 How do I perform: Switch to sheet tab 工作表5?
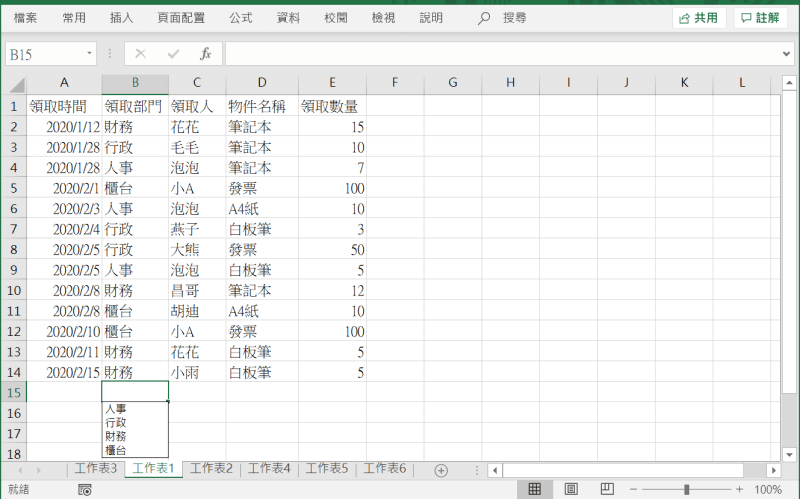(327, 468)
